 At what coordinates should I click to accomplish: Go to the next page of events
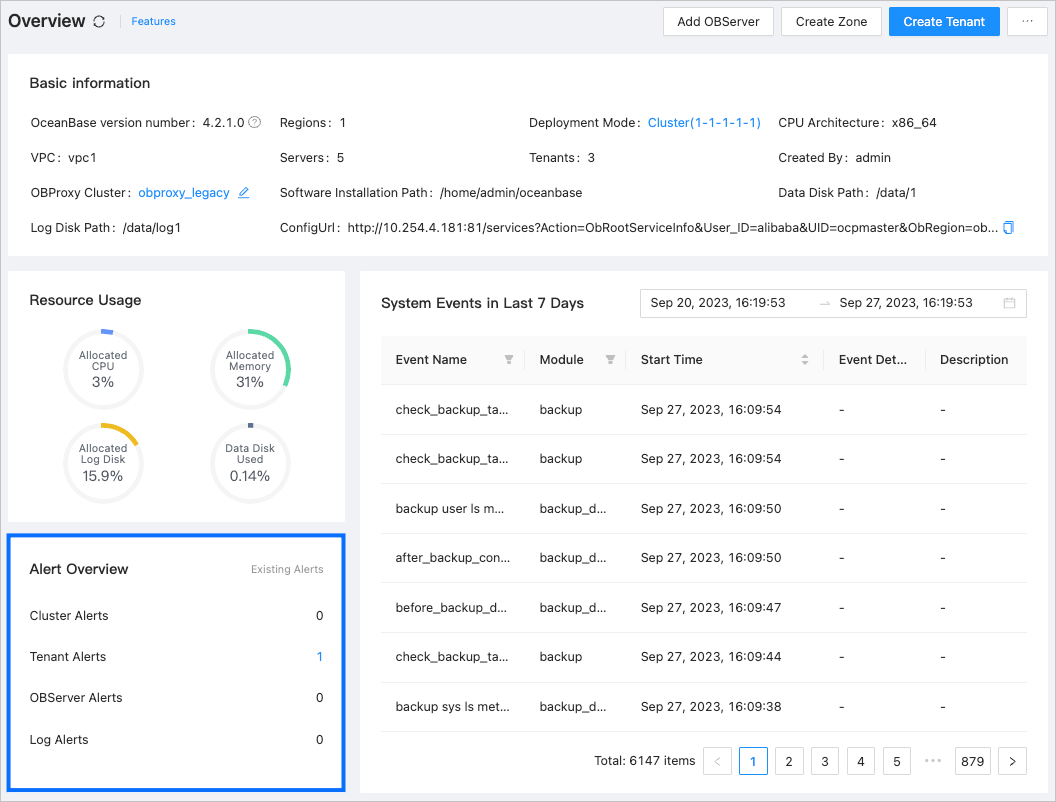pos(1012,762)
